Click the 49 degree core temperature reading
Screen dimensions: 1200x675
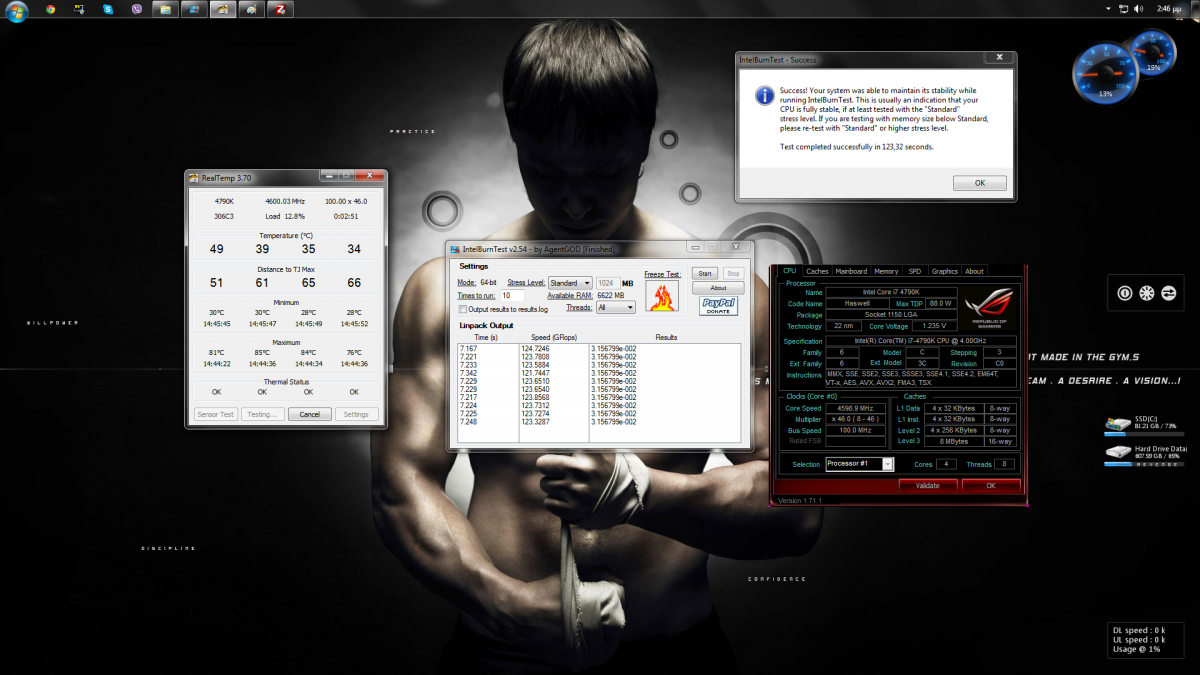point(216,249)
